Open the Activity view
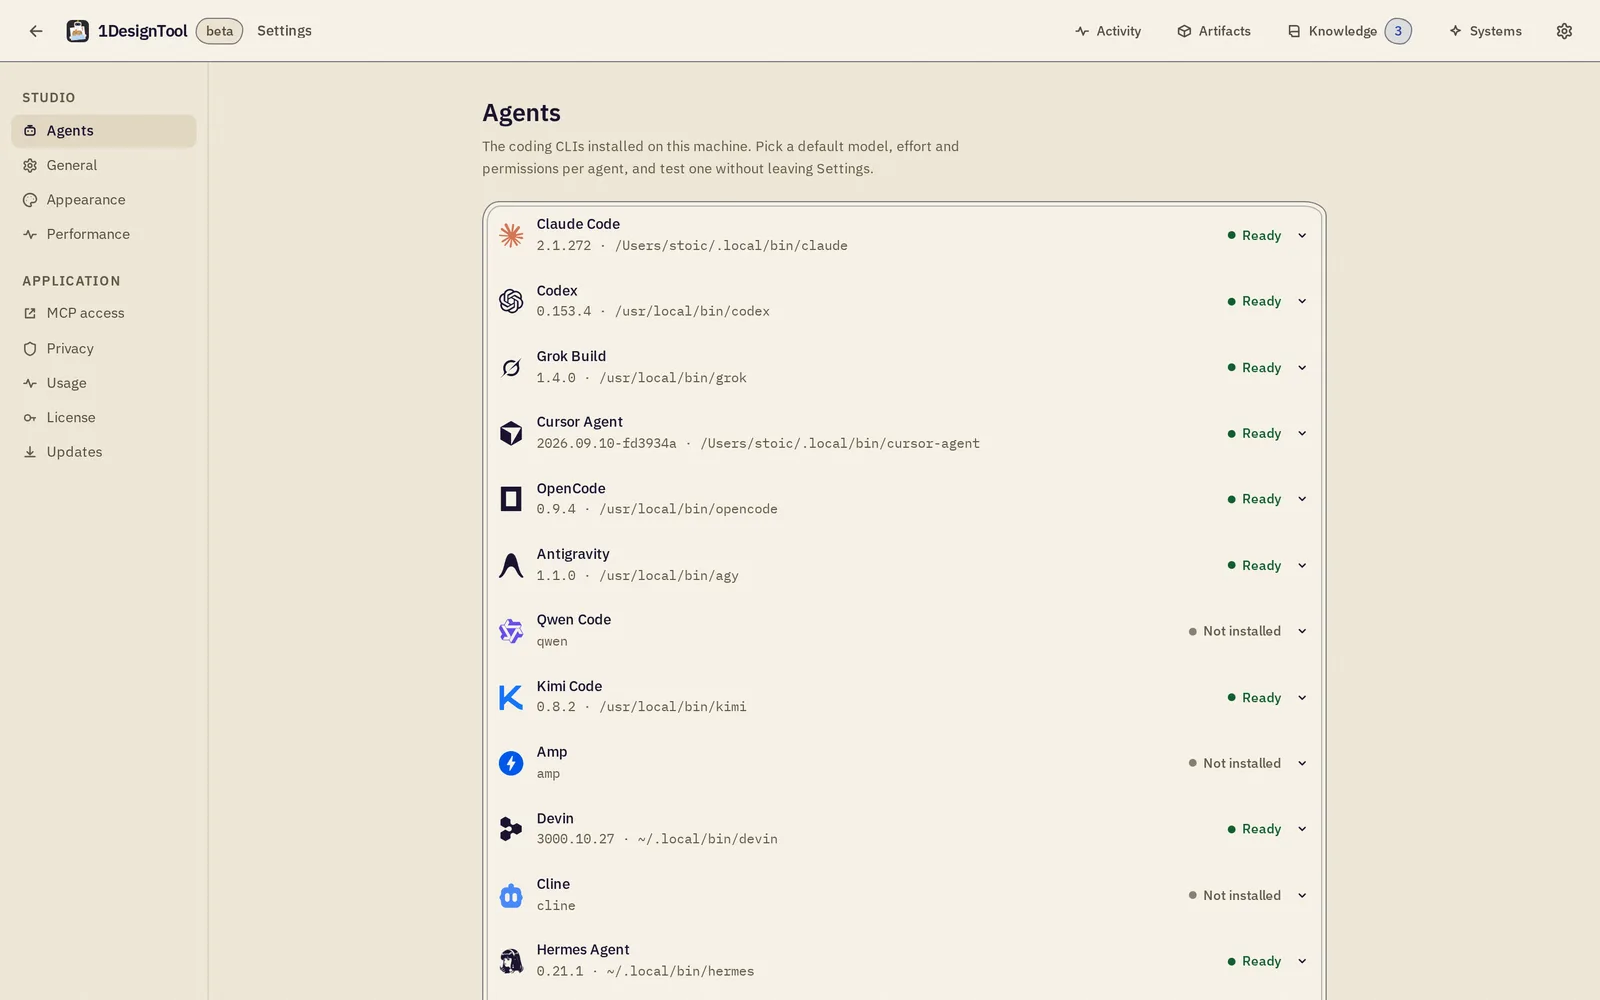This screenshot has width=1600, height=1000. [1108, 31]
